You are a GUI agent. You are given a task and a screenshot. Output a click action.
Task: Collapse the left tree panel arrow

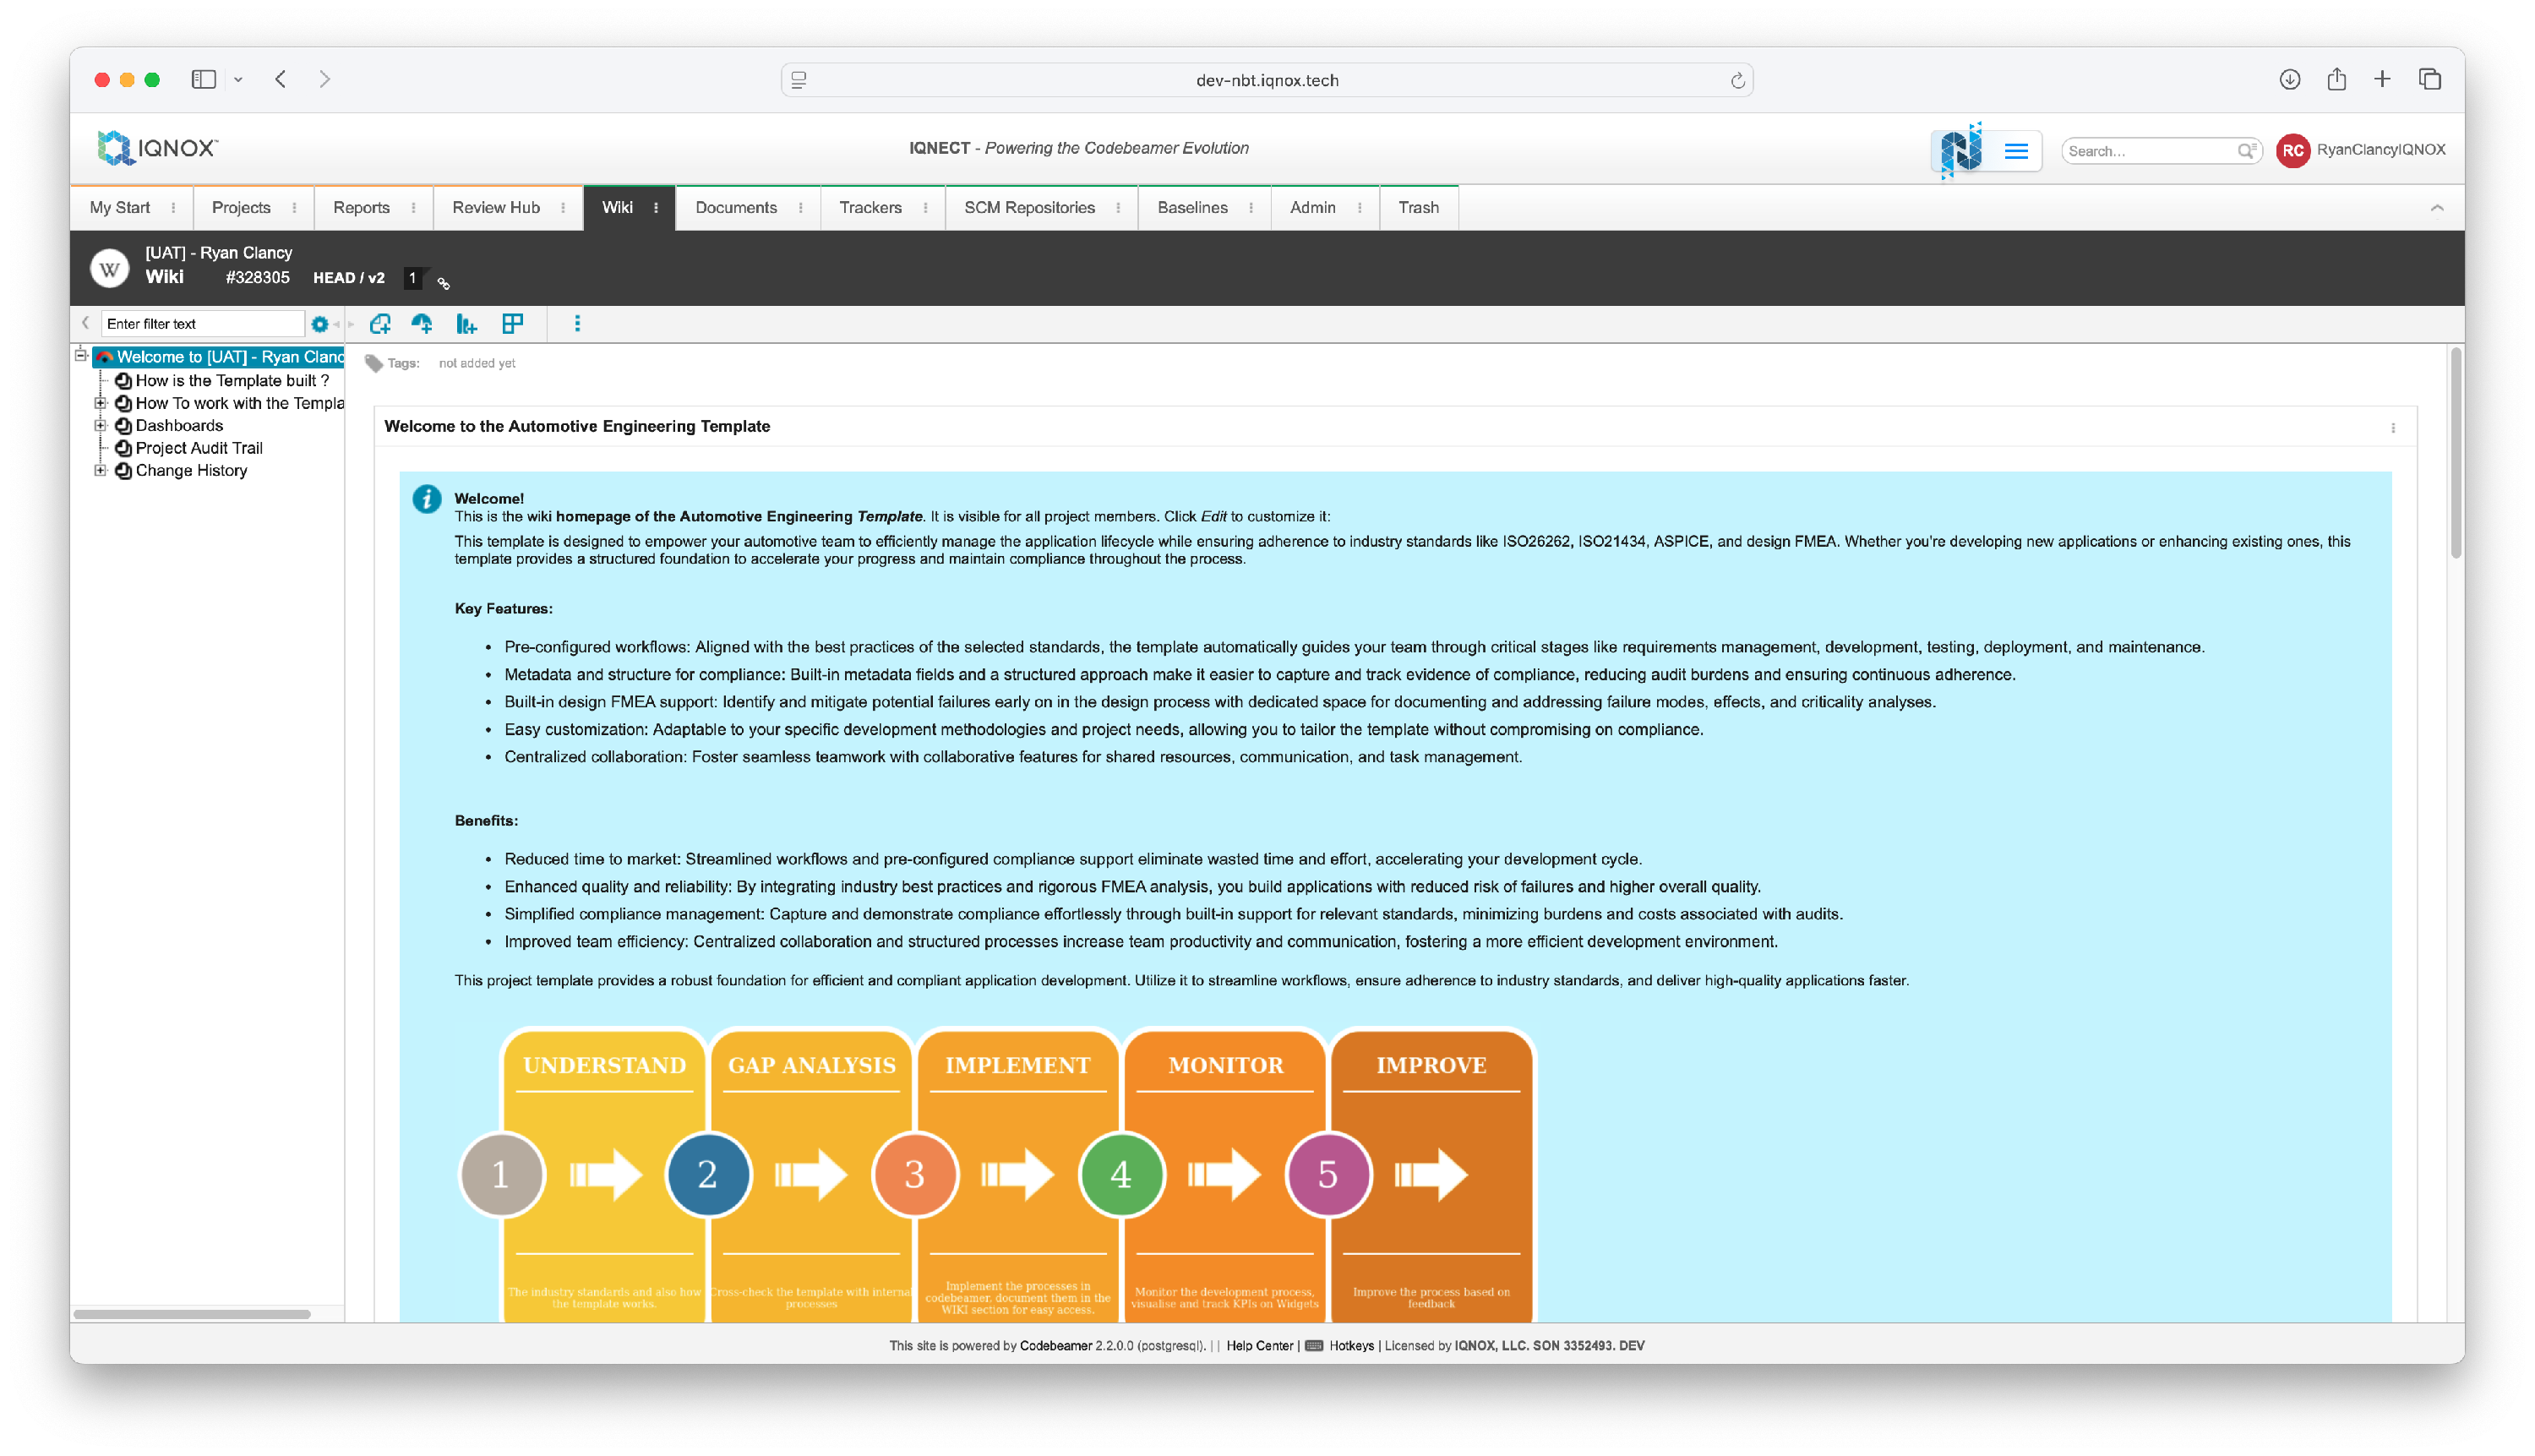pos(86,323)
